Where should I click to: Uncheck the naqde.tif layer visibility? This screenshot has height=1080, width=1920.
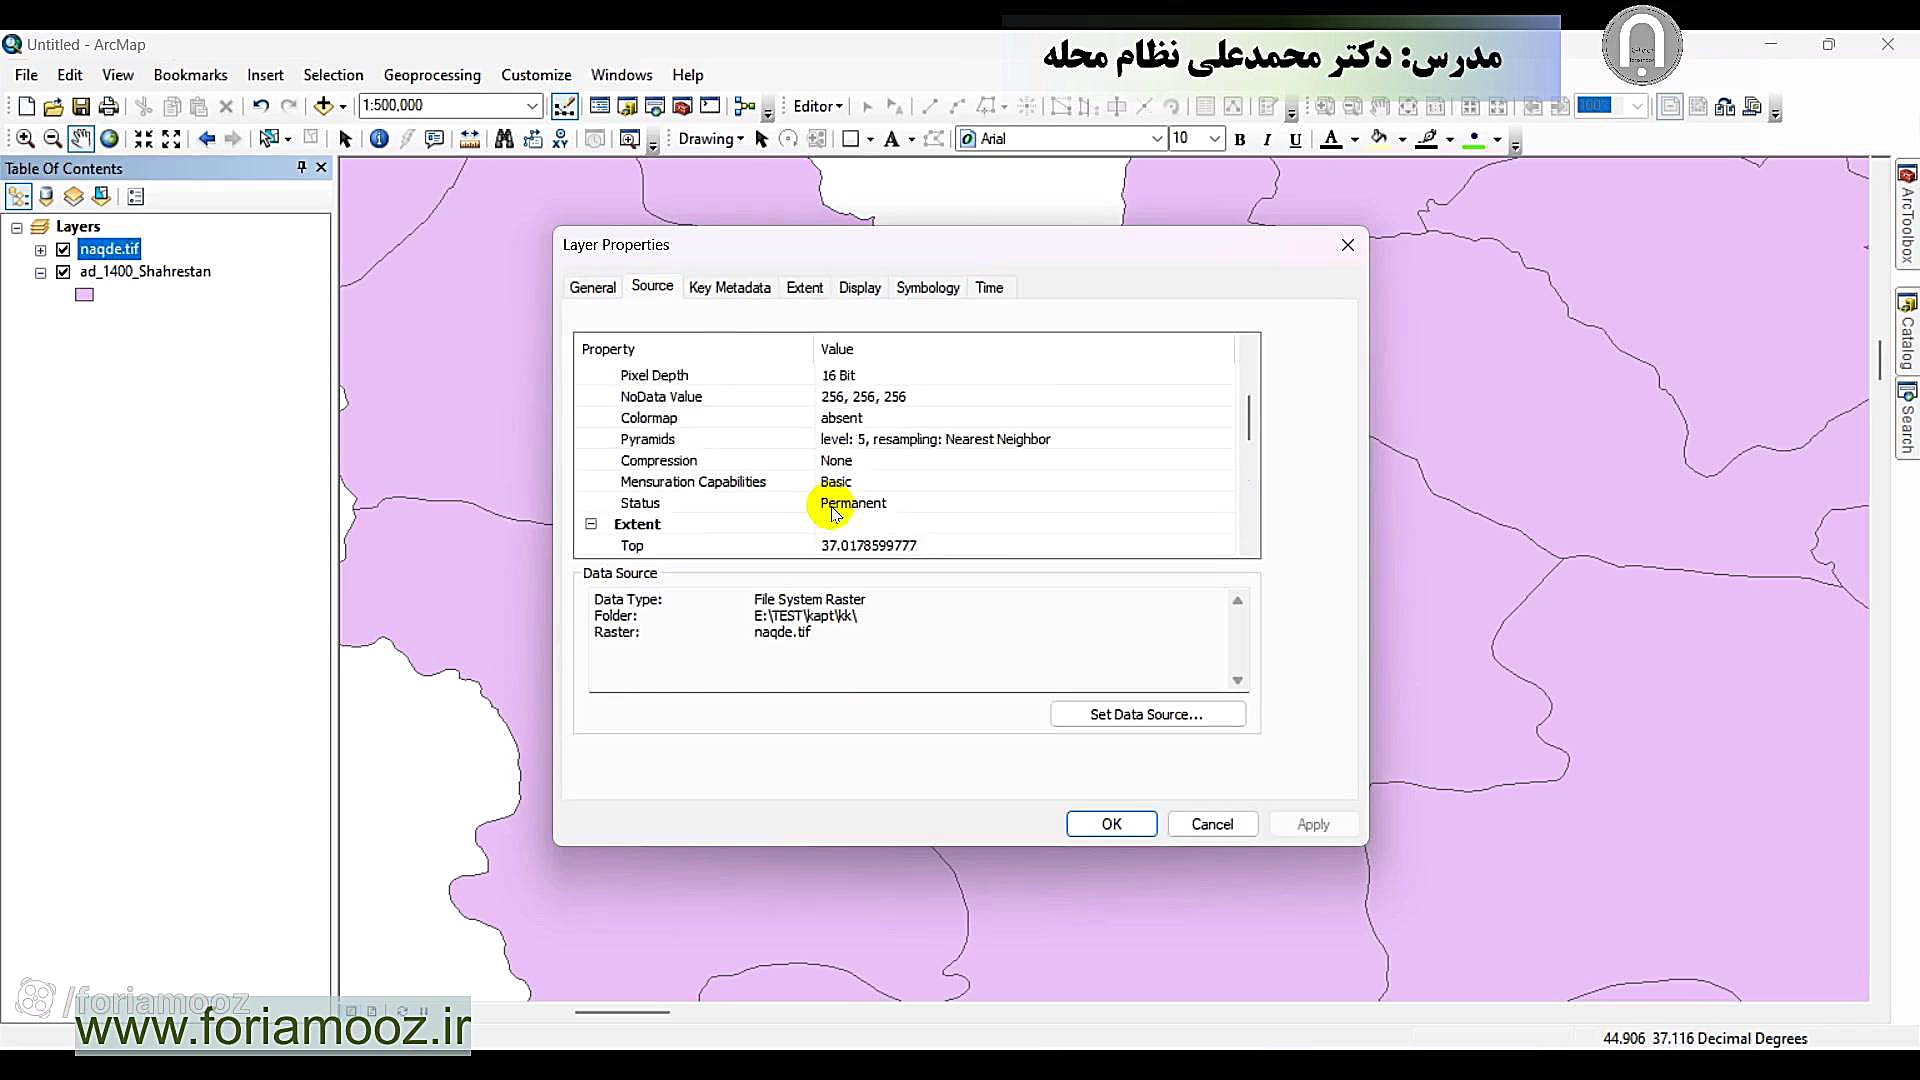(x=64, y=250)
